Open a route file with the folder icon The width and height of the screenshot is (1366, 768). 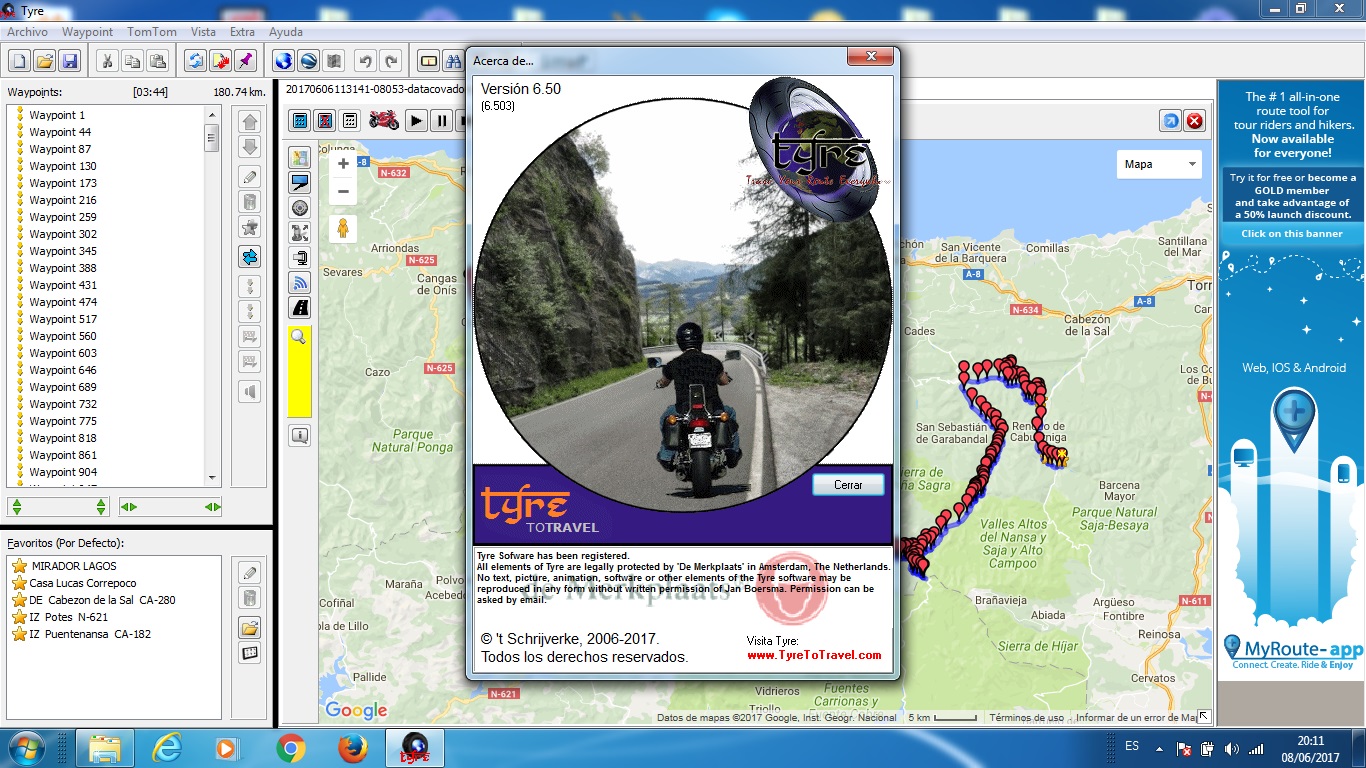pos(45,61)
